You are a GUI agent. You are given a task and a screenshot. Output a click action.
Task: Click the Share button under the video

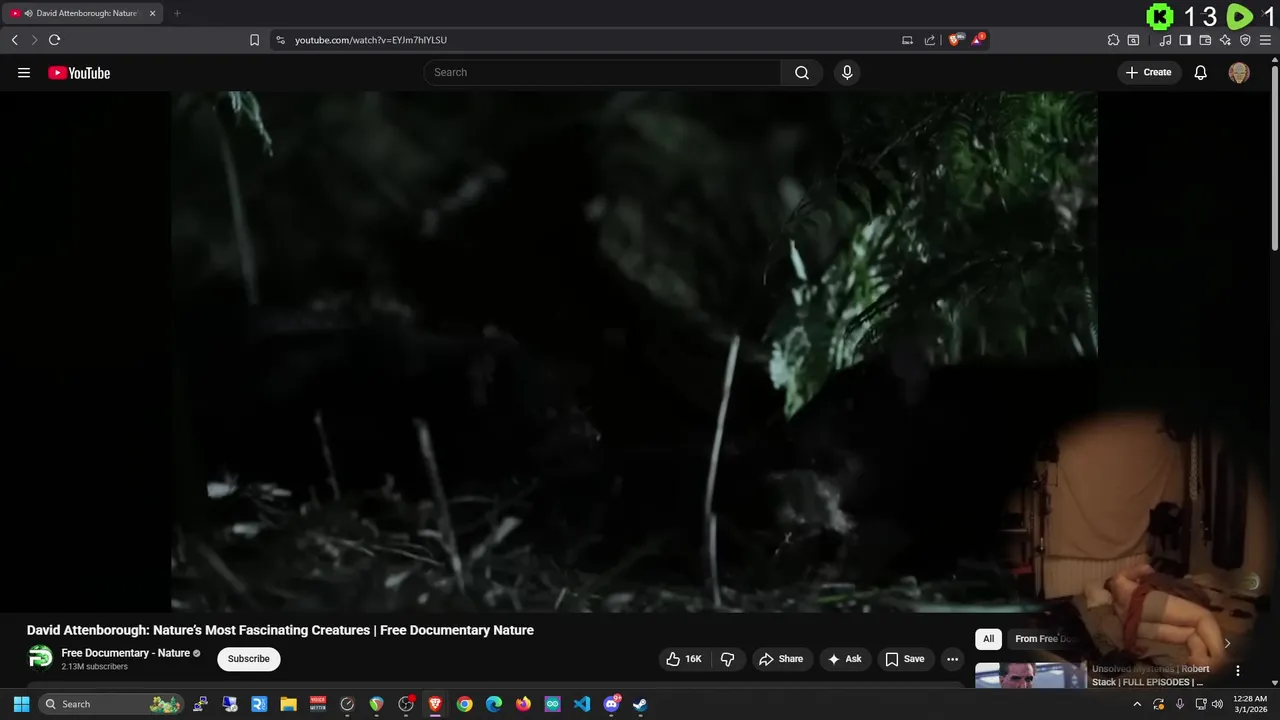click(x=781, y=659)
